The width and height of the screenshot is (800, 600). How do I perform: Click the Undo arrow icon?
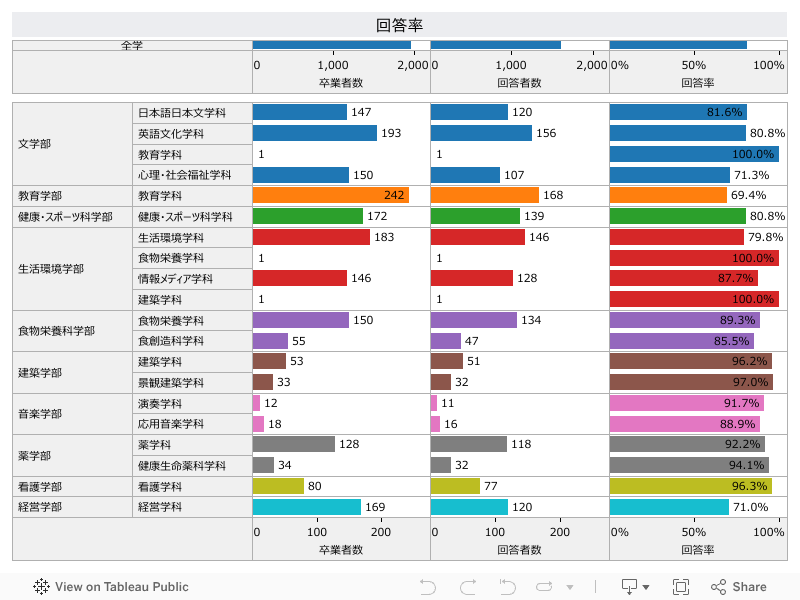[x=428, y=587]
